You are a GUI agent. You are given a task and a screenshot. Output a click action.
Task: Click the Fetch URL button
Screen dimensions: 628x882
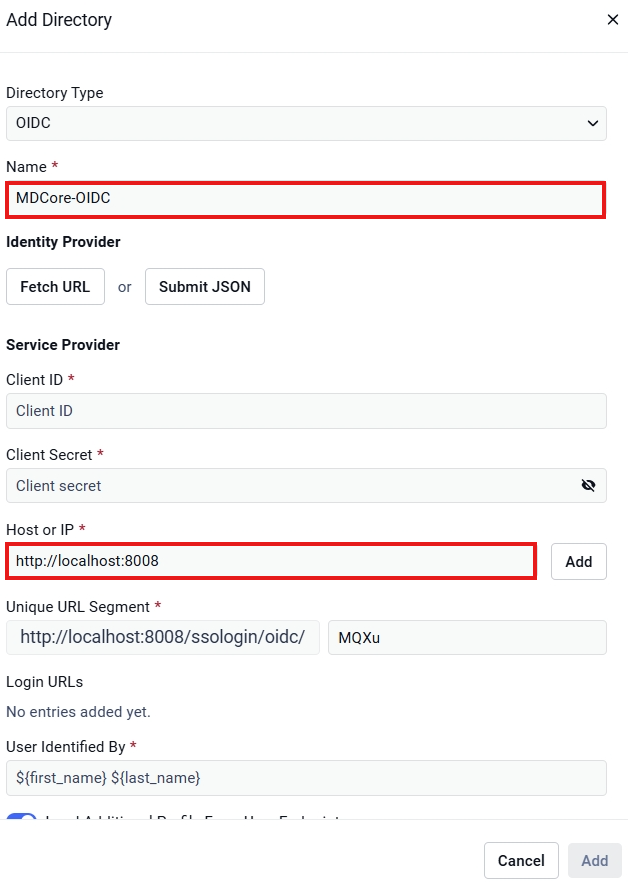pyautogui.click(x=55, y=287)
